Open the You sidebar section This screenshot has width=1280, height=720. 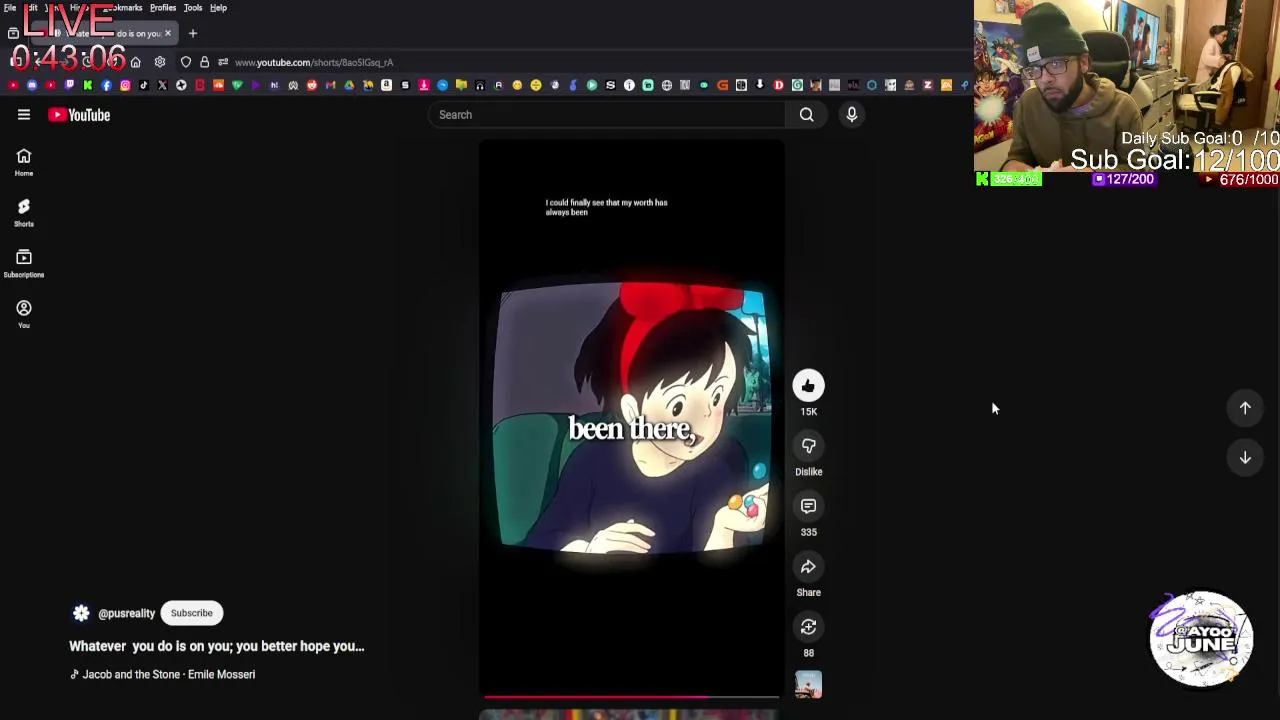23,314
